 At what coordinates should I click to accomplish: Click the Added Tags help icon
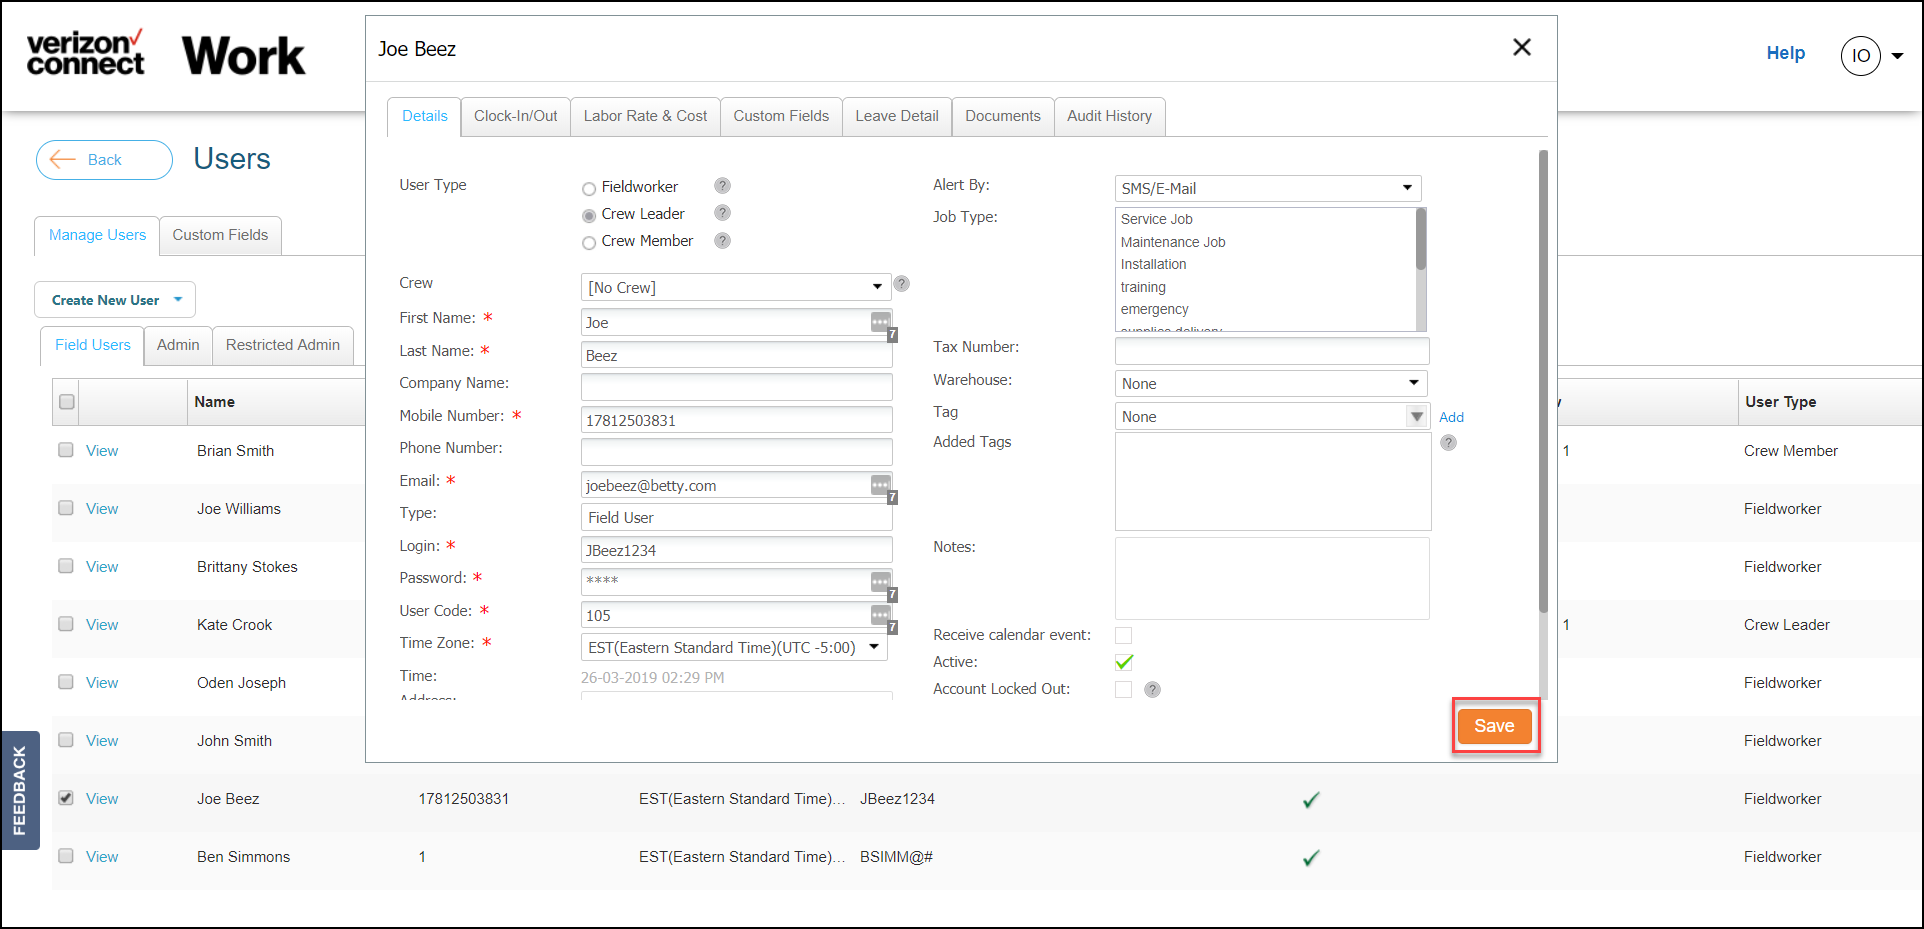pos(1448,443)
